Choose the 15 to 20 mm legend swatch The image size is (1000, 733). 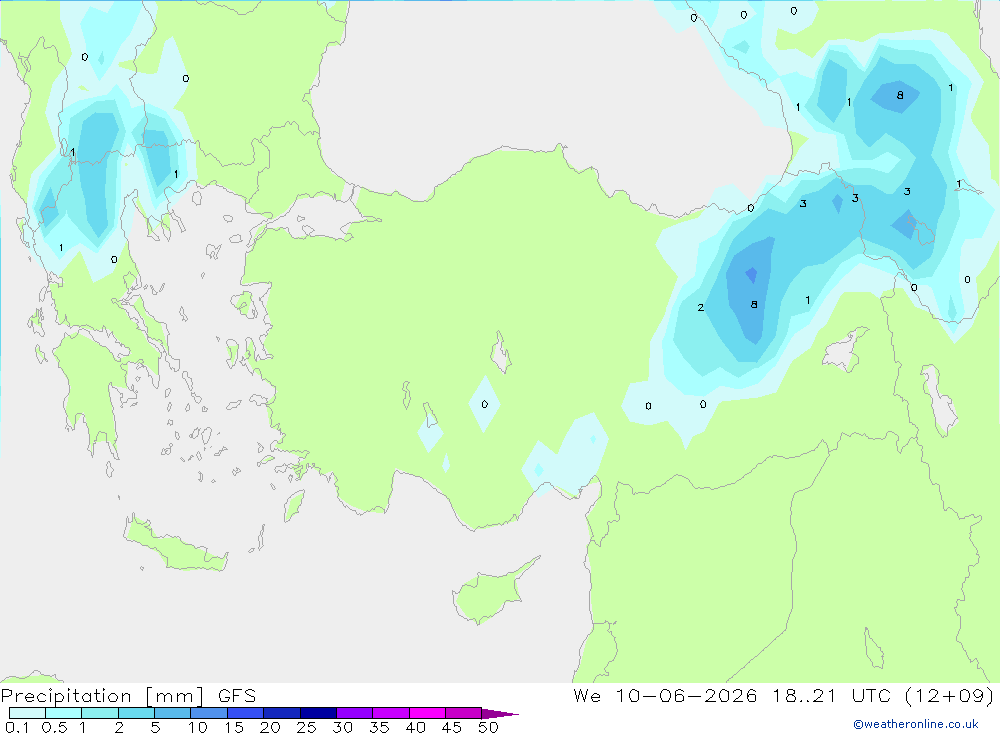point(246,713)
